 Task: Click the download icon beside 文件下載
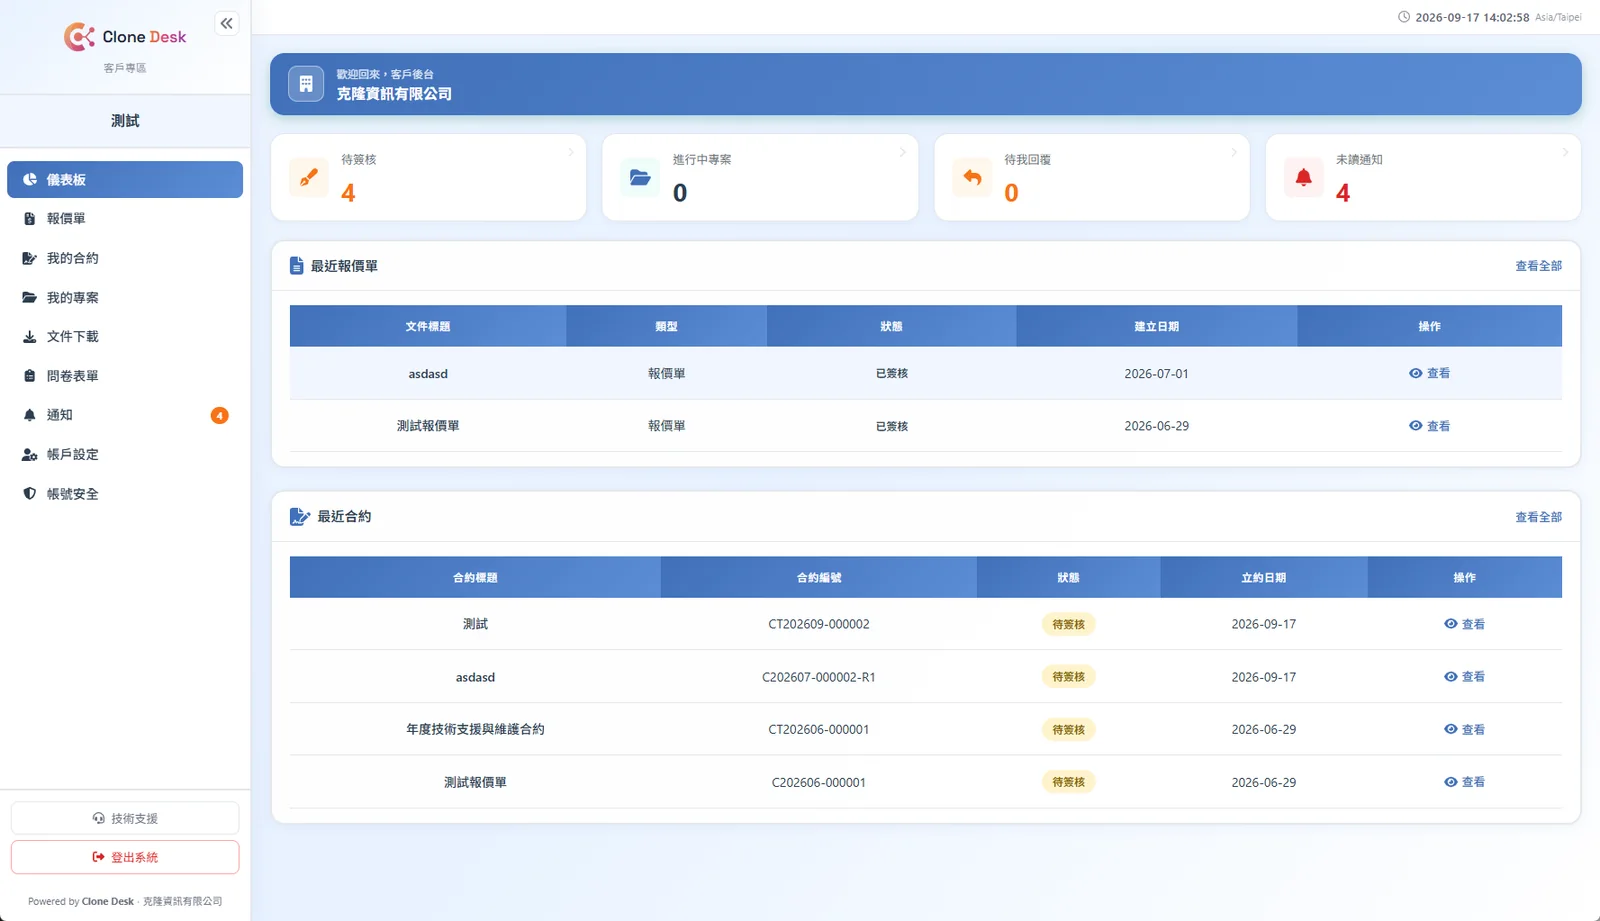point(30,337)
